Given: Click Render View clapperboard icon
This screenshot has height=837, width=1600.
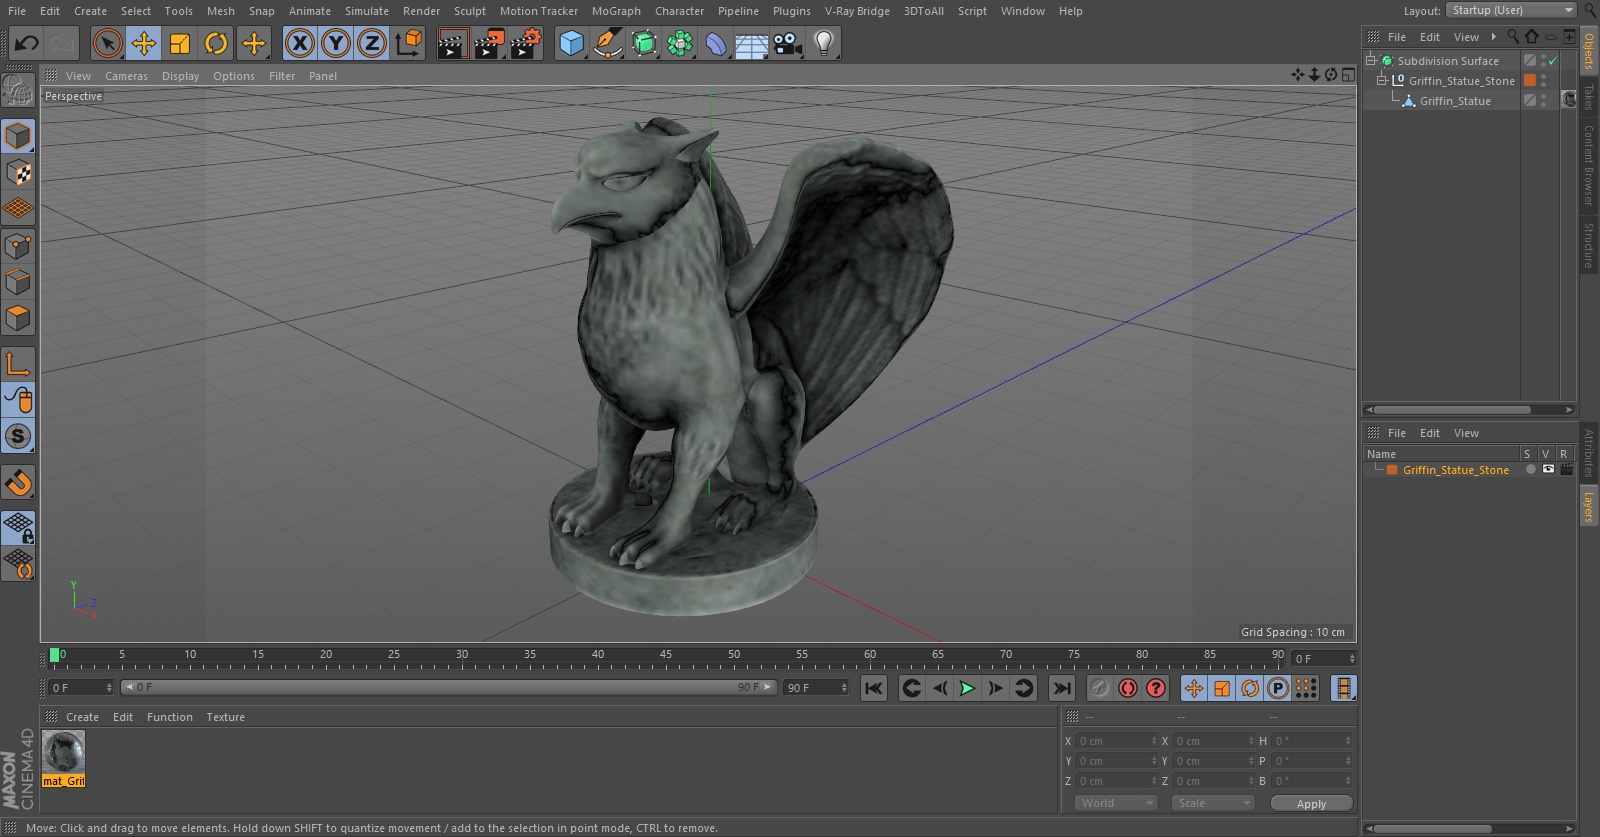Looking at the screenshot, I should coord(452,43).
